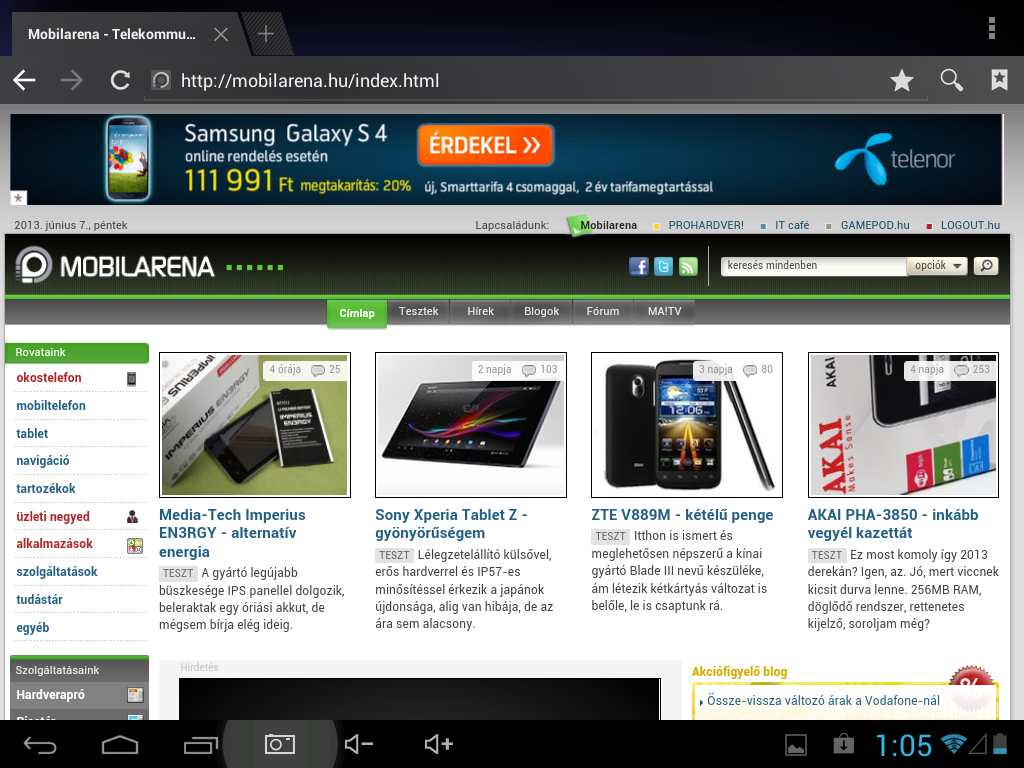This screenshot has height=768, width=1024.
Task: Open the LOGOUT.hu site link
Action: click(970, 225)
